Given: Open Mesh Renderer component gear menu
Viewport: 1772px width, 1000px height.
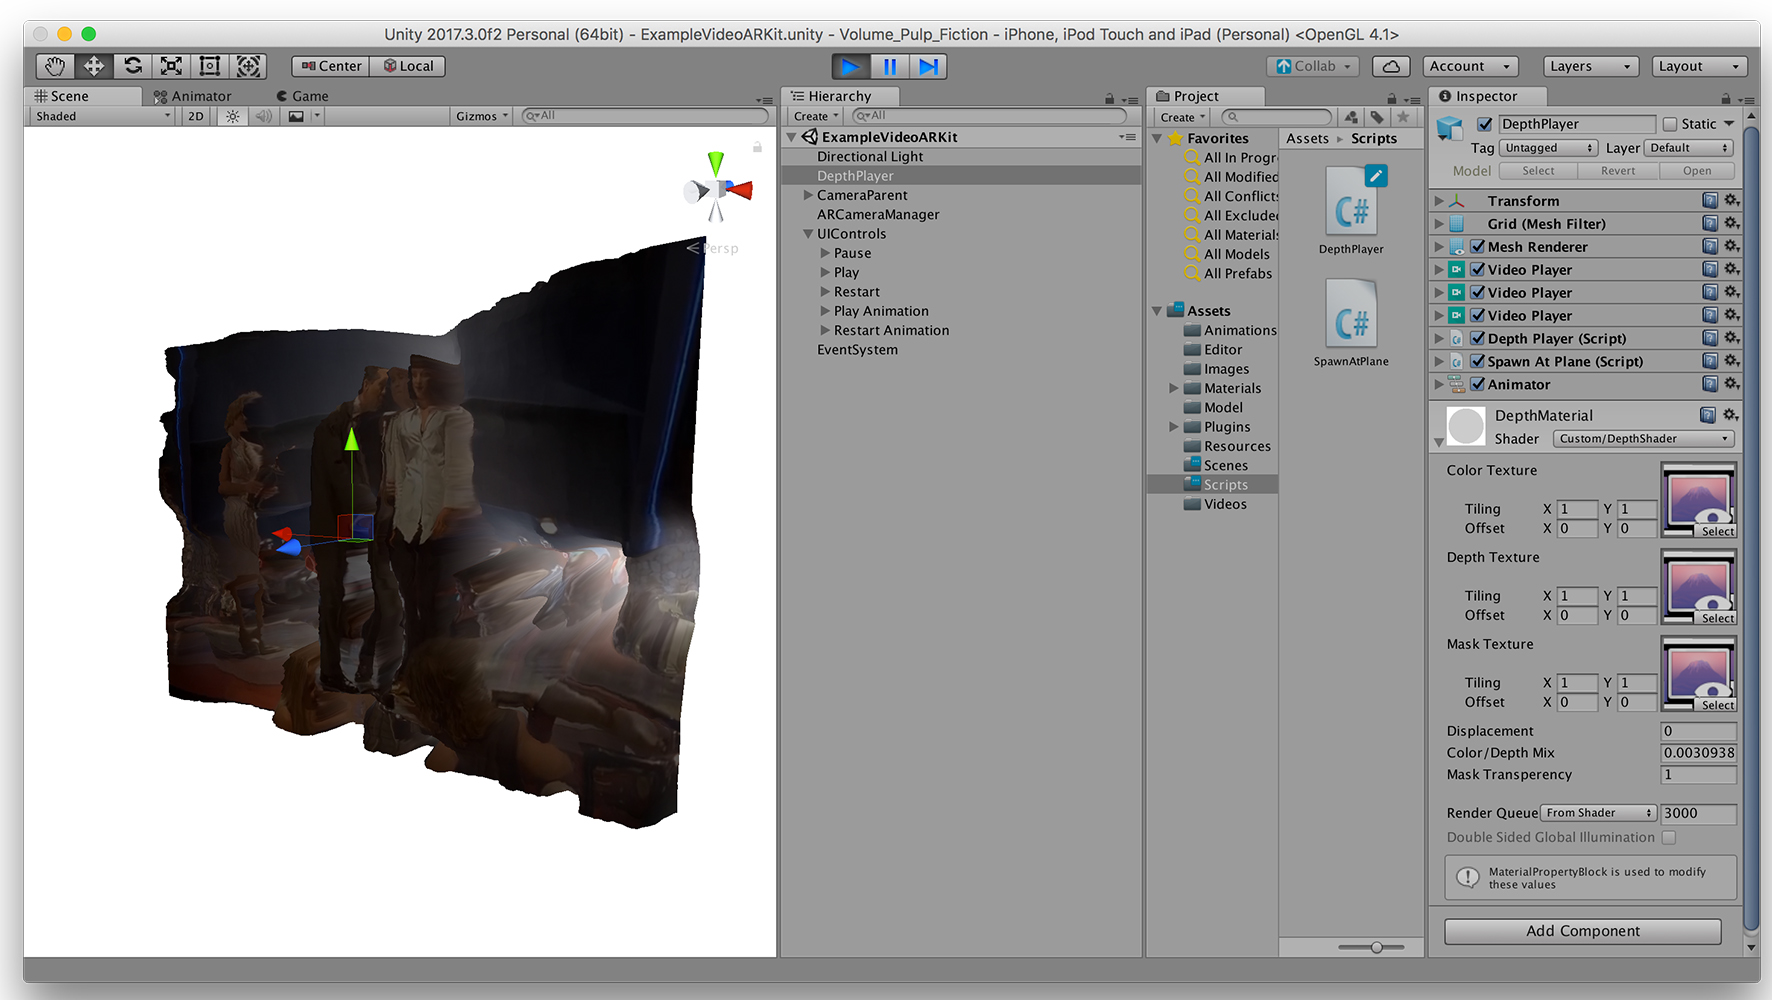Looking at the screenshot, I should pyautogui.click(x=1731, y=246).
